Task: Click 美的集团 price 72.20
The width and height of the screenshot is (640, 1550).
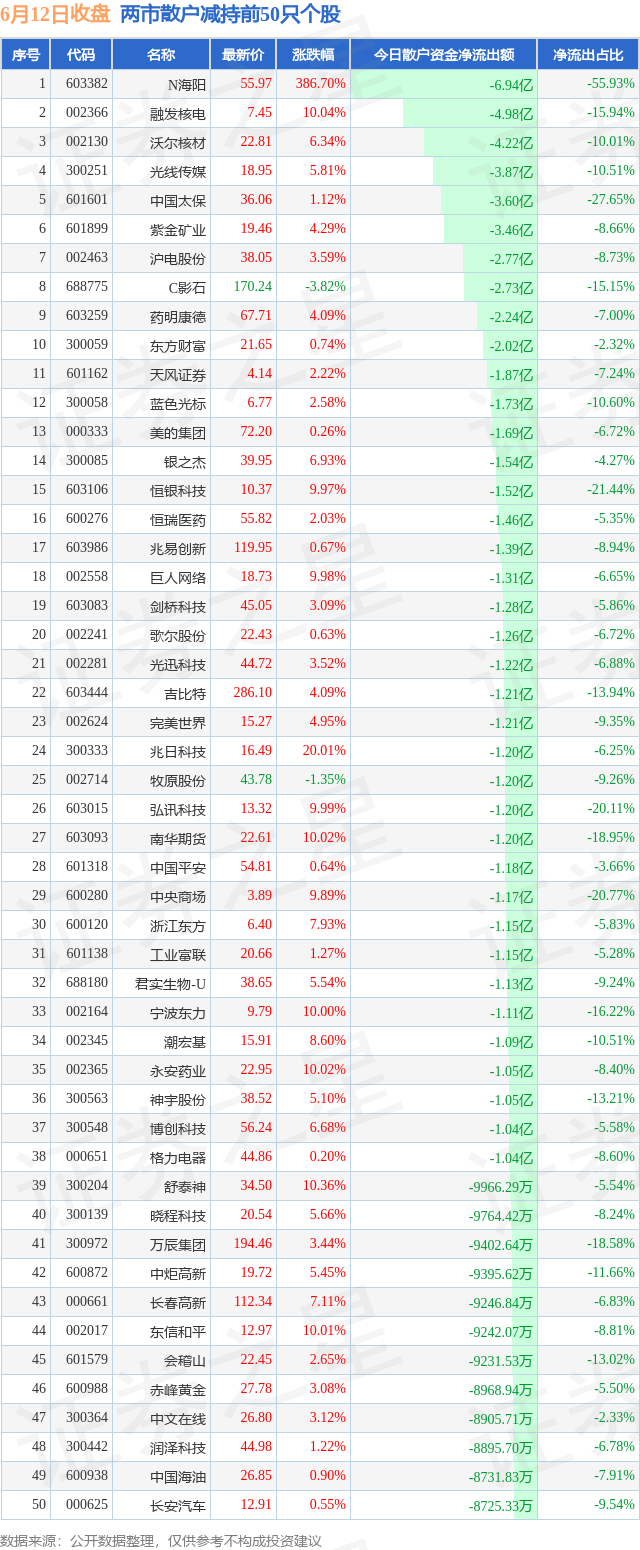Action: pyautogui.click(x=255, y=432)
